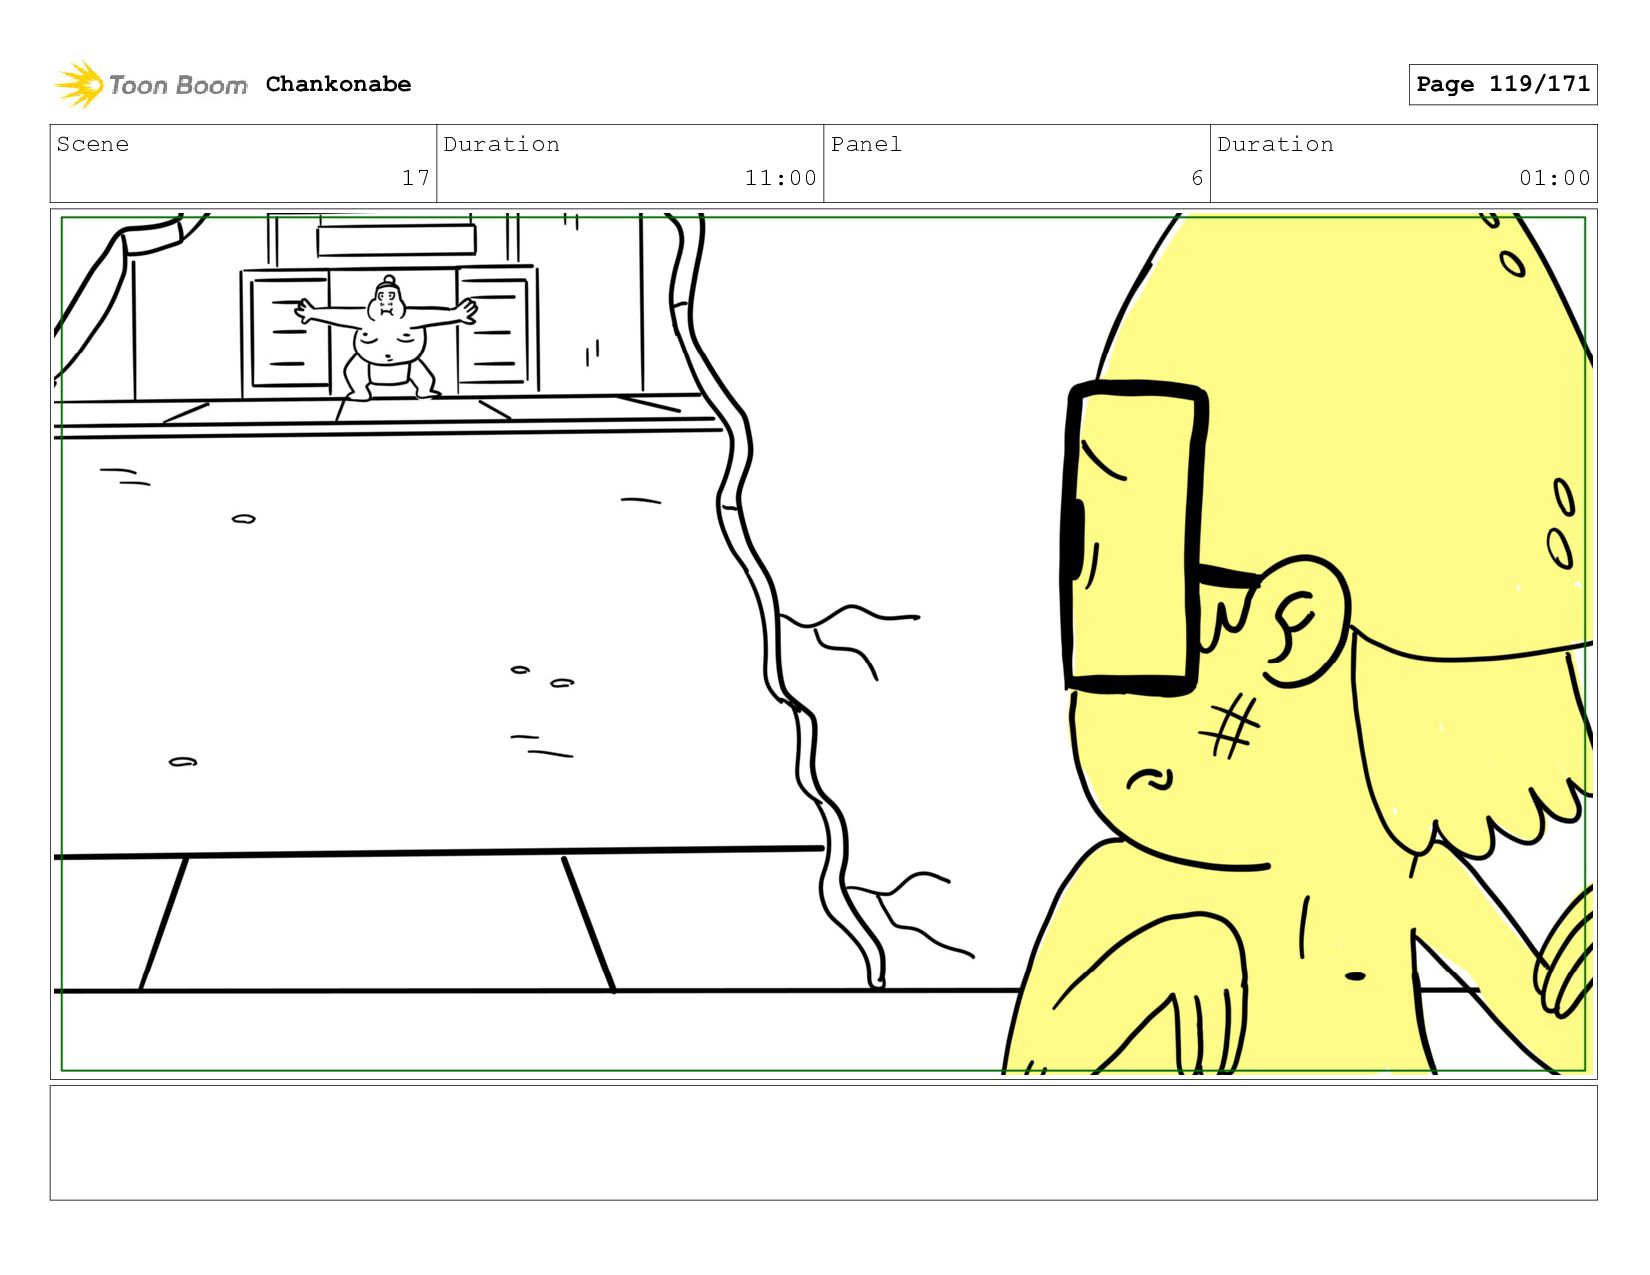Click the Toon Boom logo

[x=150, y=85]
